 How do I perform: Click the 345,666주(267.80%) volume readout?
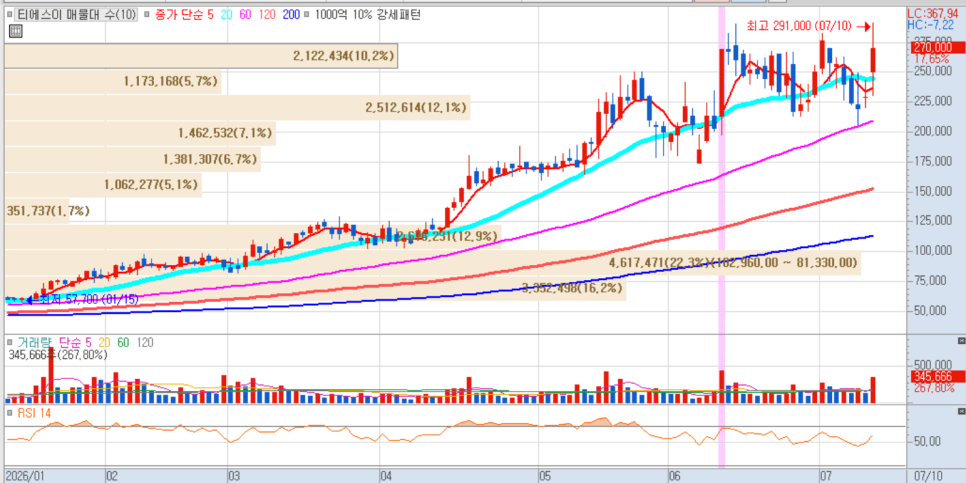coord(59,355)
